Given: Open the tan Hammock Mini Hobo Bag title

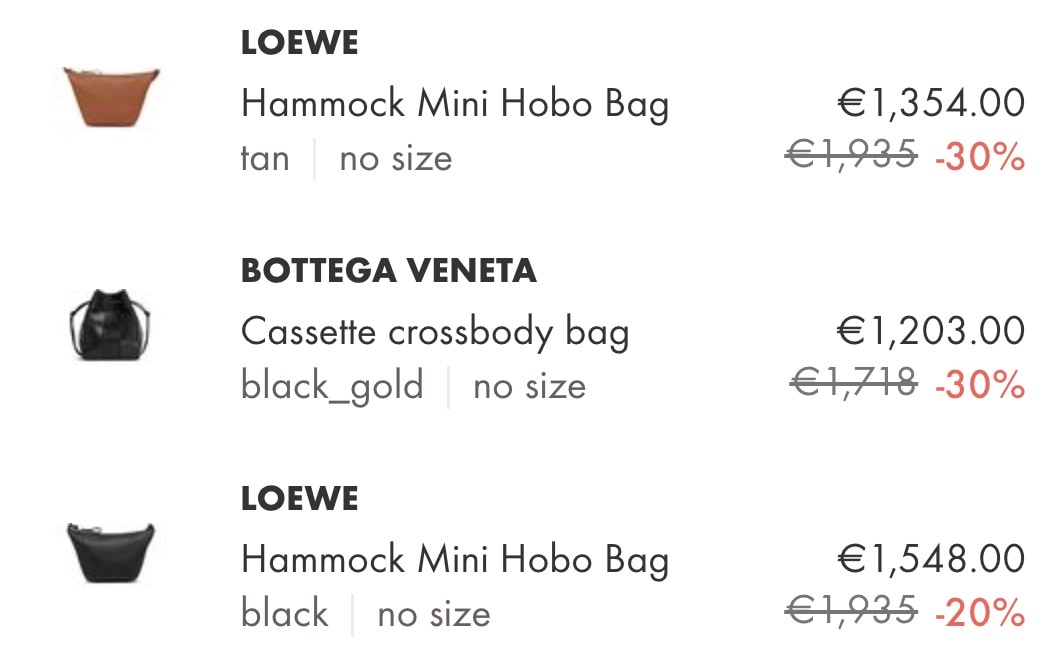Looking at the screenshot, I should point(455,104).
